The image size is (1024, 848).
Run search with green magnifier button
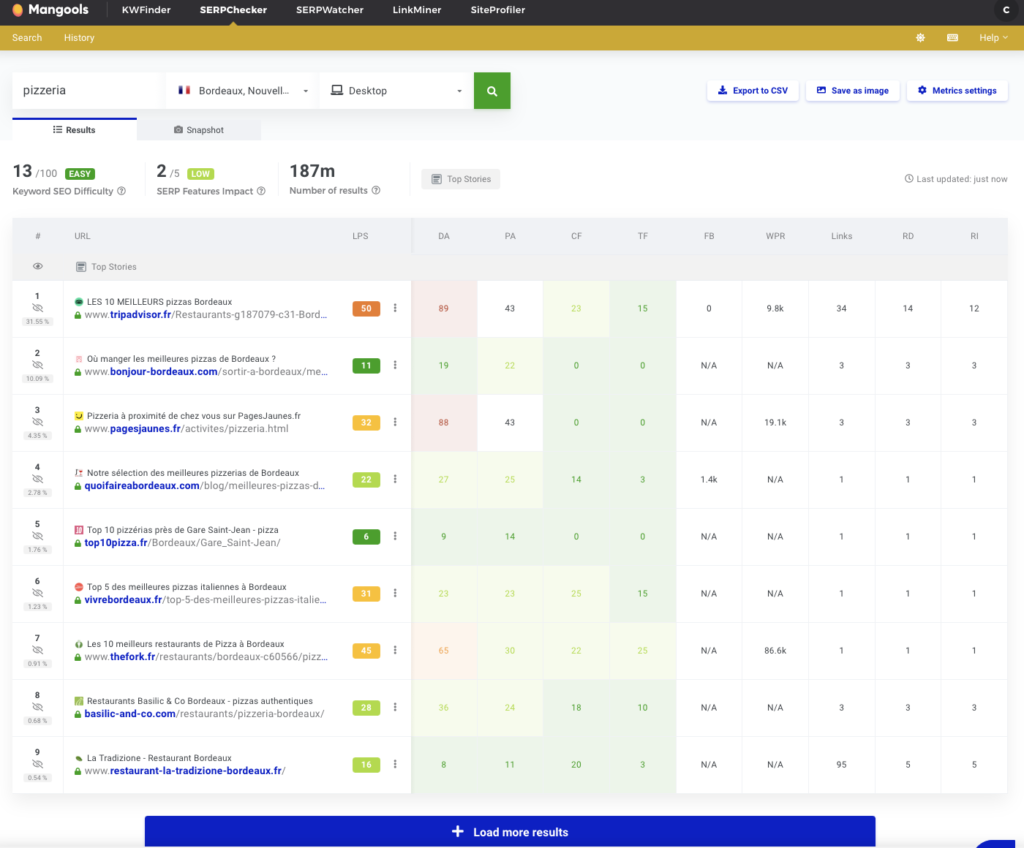coord(492,91)
